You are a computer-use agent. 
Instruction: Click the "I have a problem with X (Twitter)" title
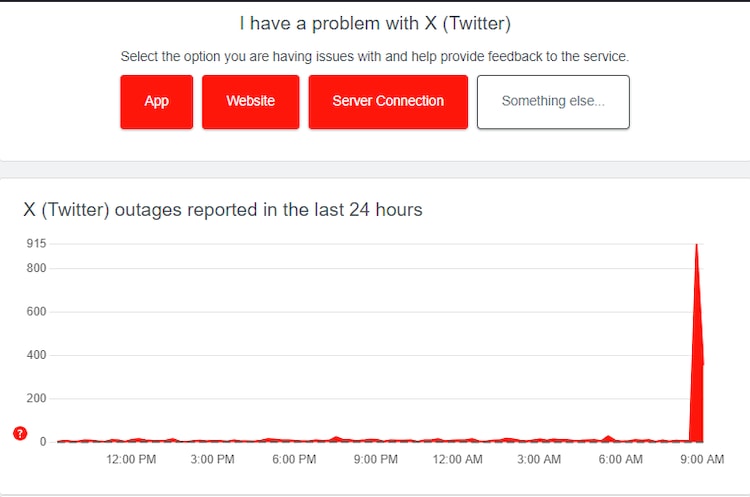[x=375, y=23]
